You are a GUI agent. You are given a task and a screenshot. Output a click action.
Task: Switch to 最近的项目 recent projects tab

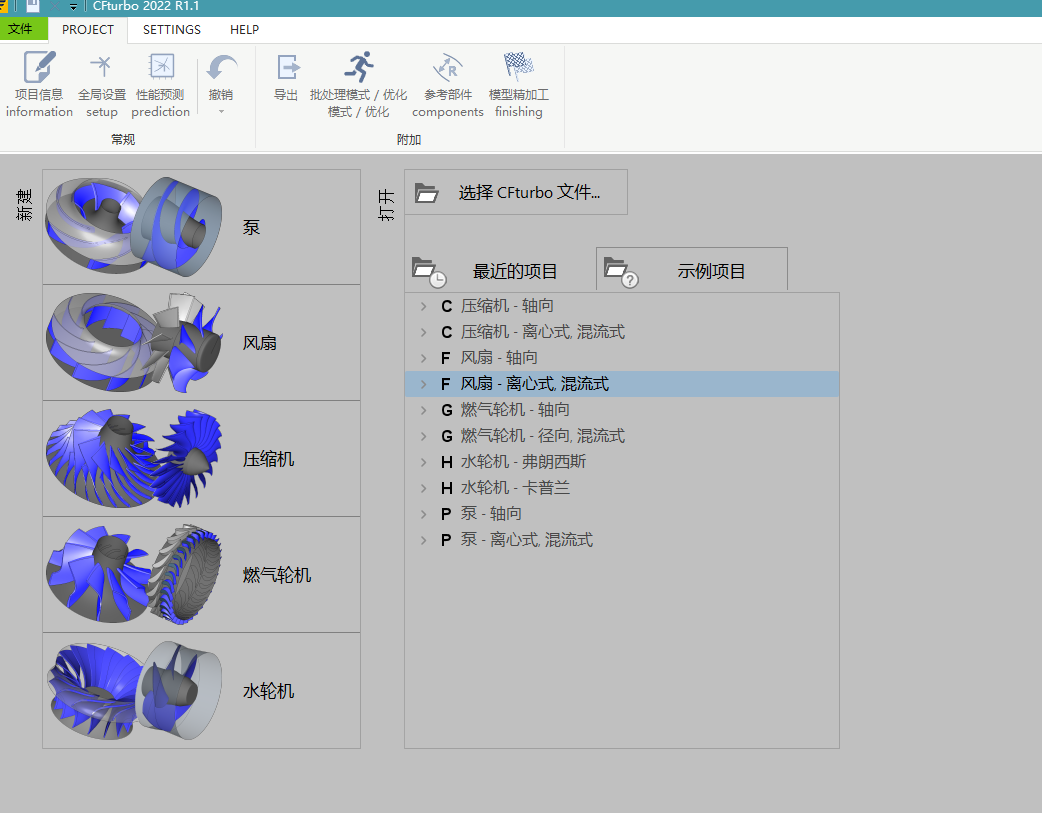[x=498, y=271]
